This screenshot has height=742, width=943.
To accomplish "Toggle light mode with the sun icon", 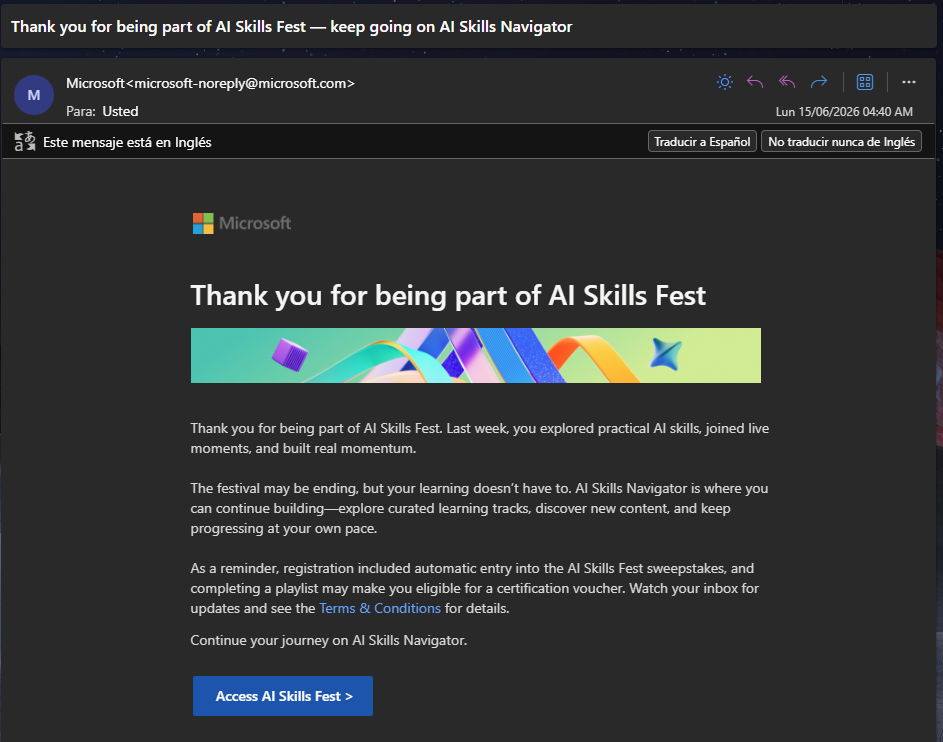I will (x=725, y=82).
